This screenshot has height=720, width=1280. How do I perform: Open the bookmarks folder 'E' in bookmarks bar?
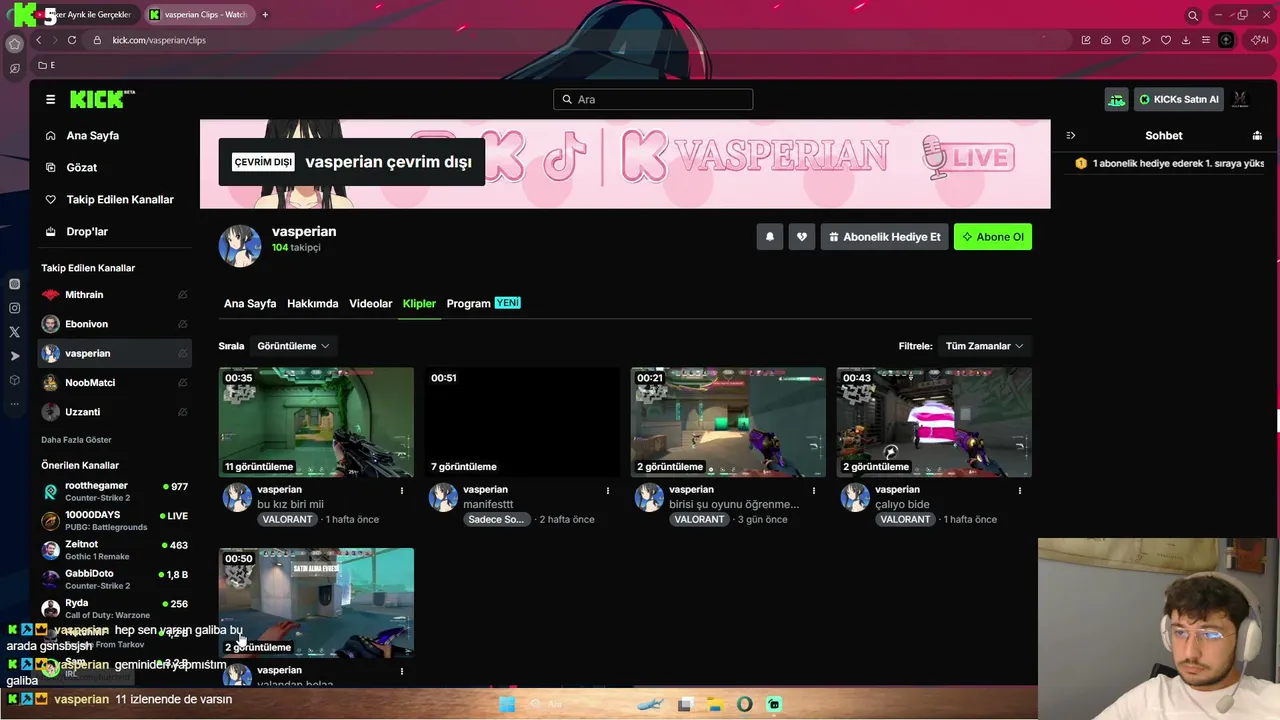pyautogui.click(x=47, y=65)
